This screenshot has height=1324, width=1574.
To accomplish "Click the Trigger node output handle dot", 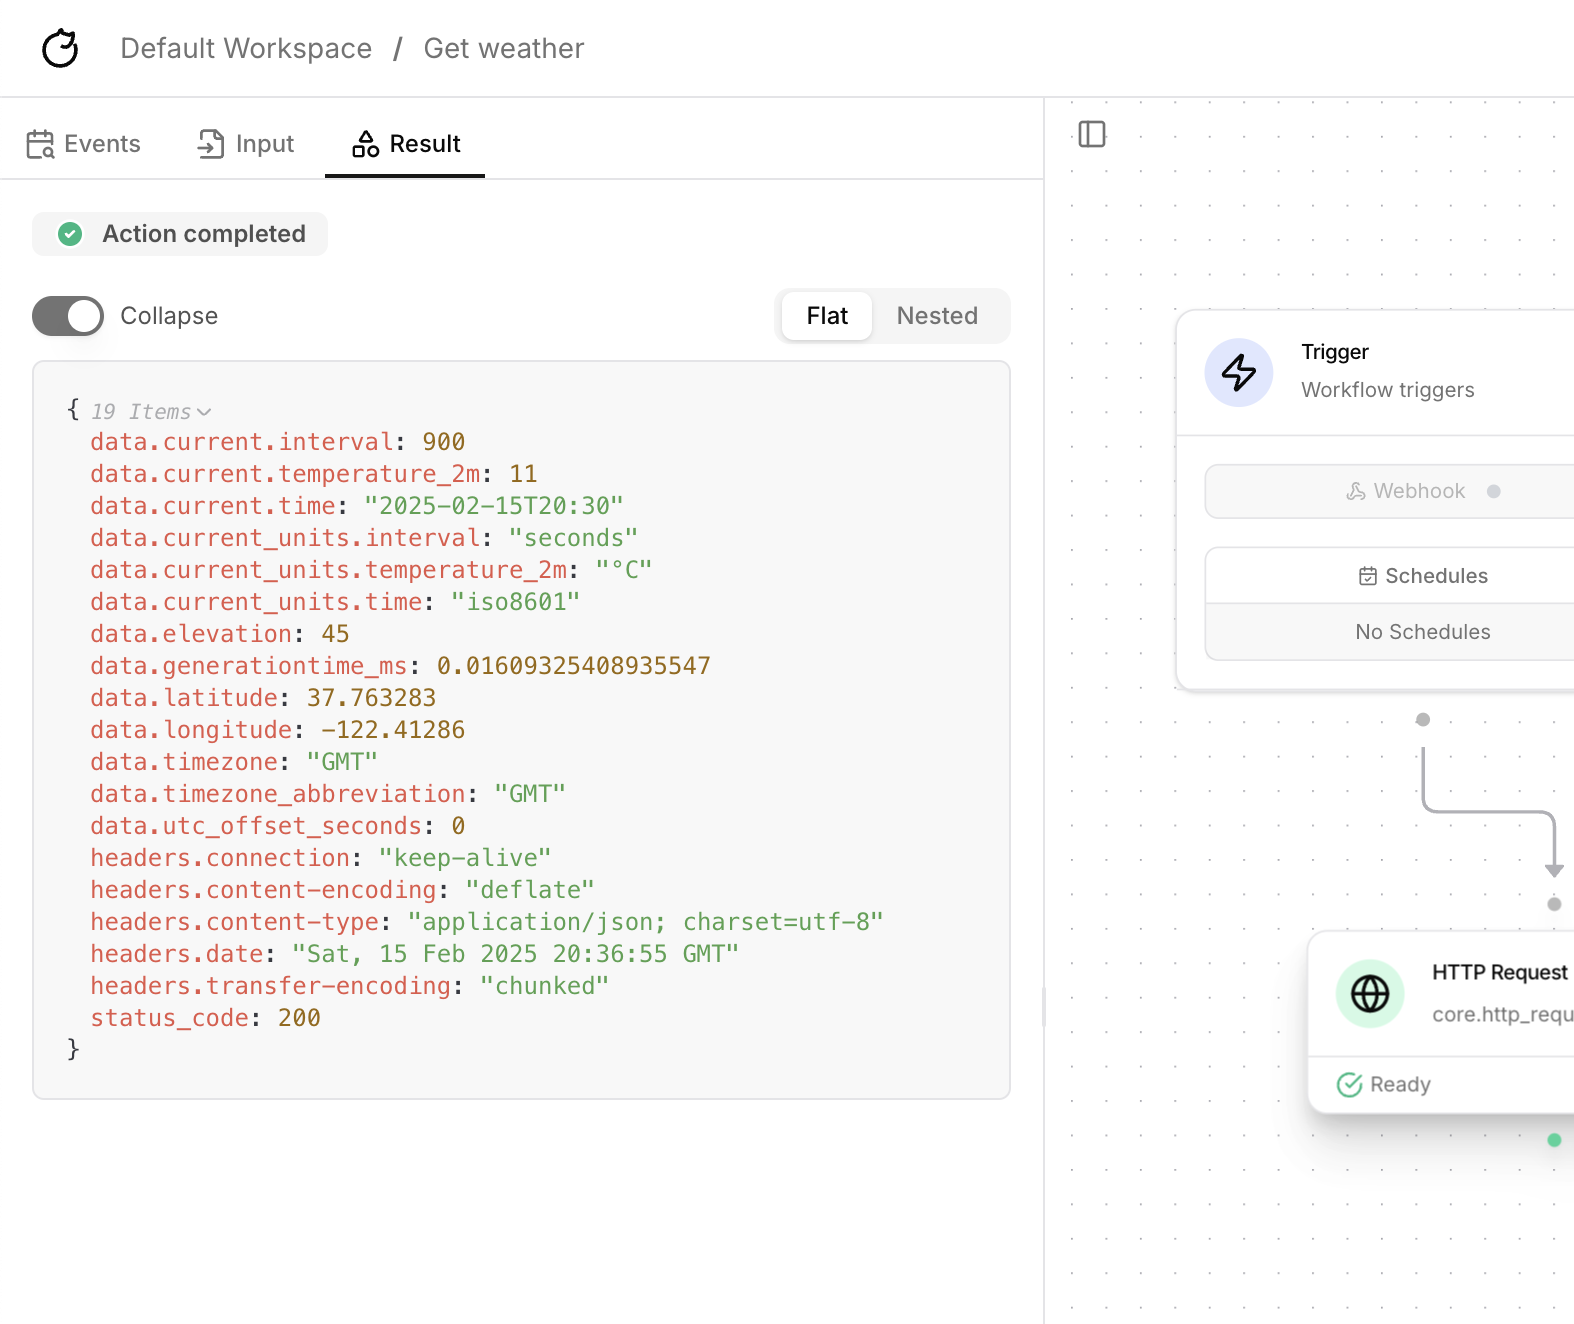I will click(1423, 720).
